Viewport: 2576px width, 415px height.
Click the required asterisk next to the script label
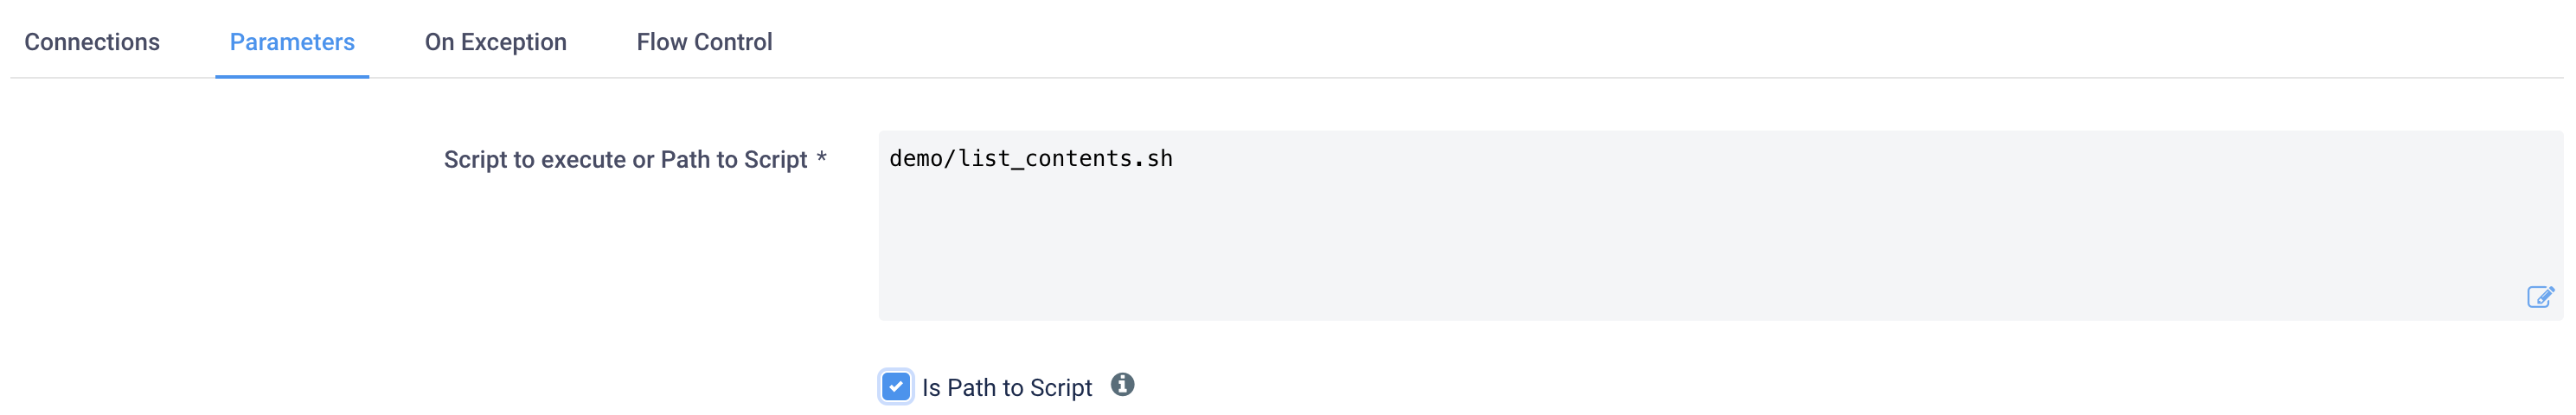(821, 158)
